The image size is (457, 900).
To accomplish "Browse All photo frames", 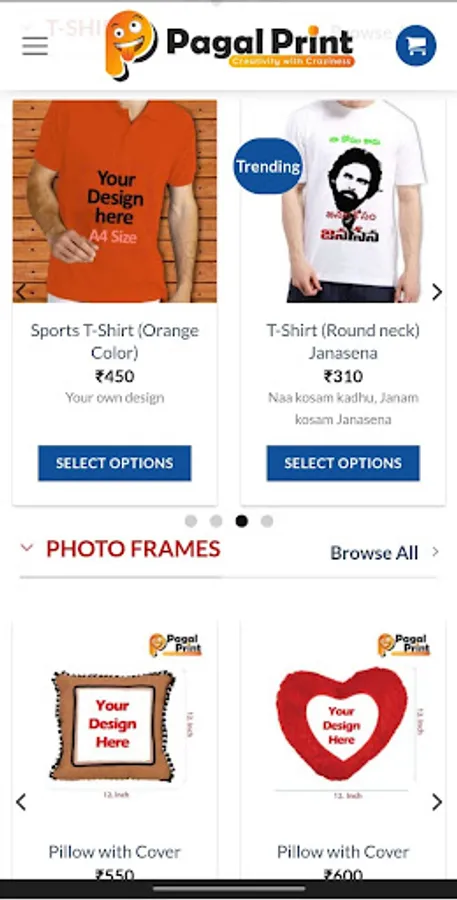I will tap(374, 553).
